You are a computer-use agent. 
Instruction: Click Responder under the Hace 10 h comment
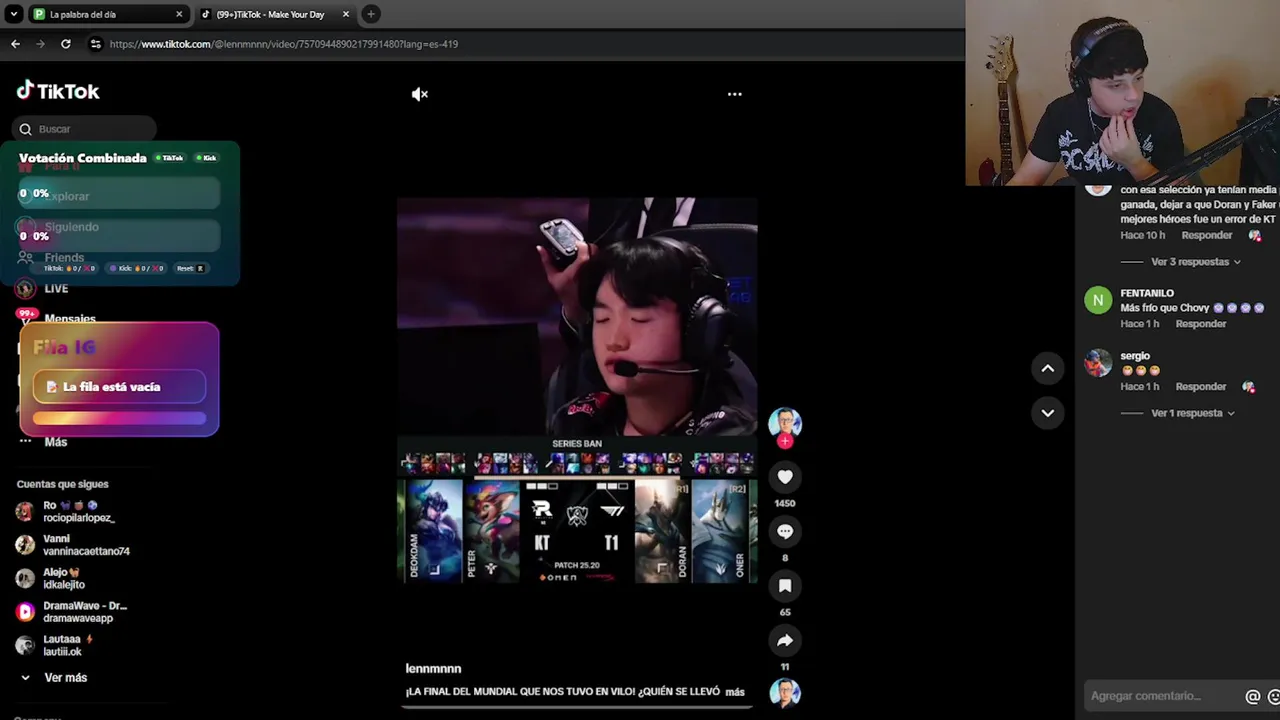[1207, 235]
